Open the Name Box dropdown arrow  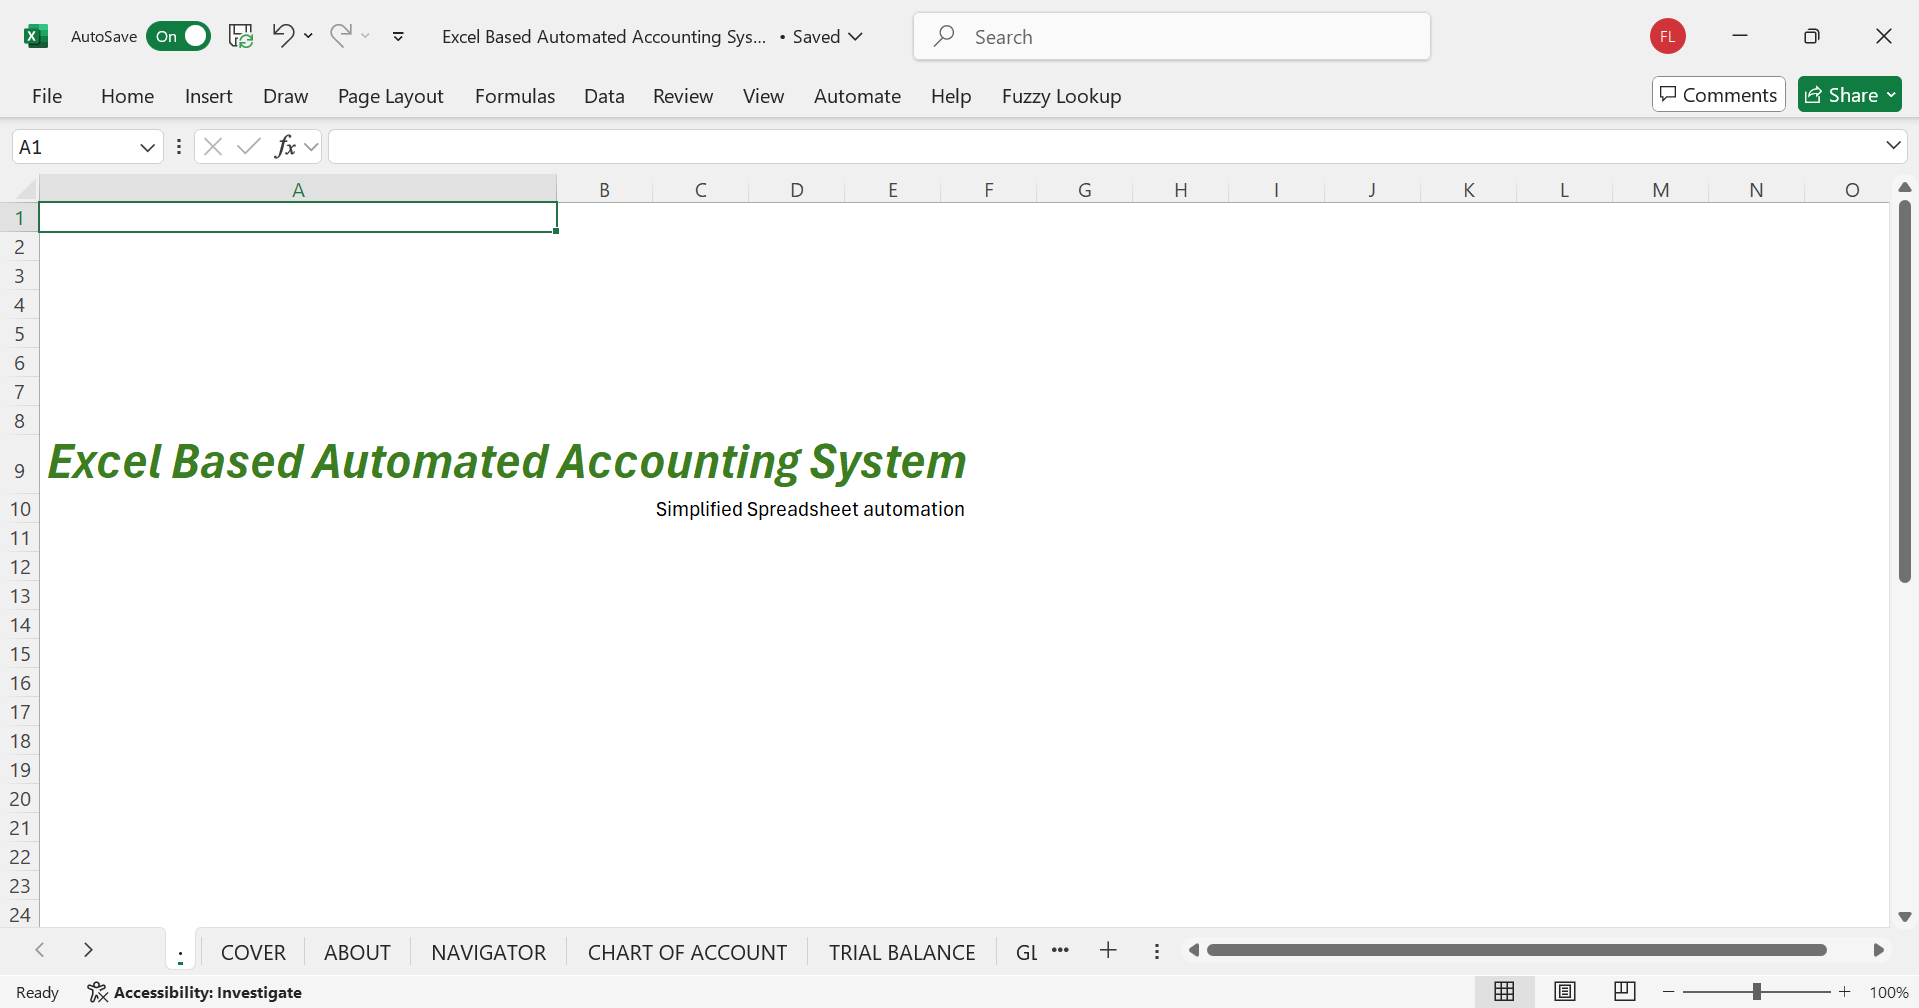click(x=147, y=147)
